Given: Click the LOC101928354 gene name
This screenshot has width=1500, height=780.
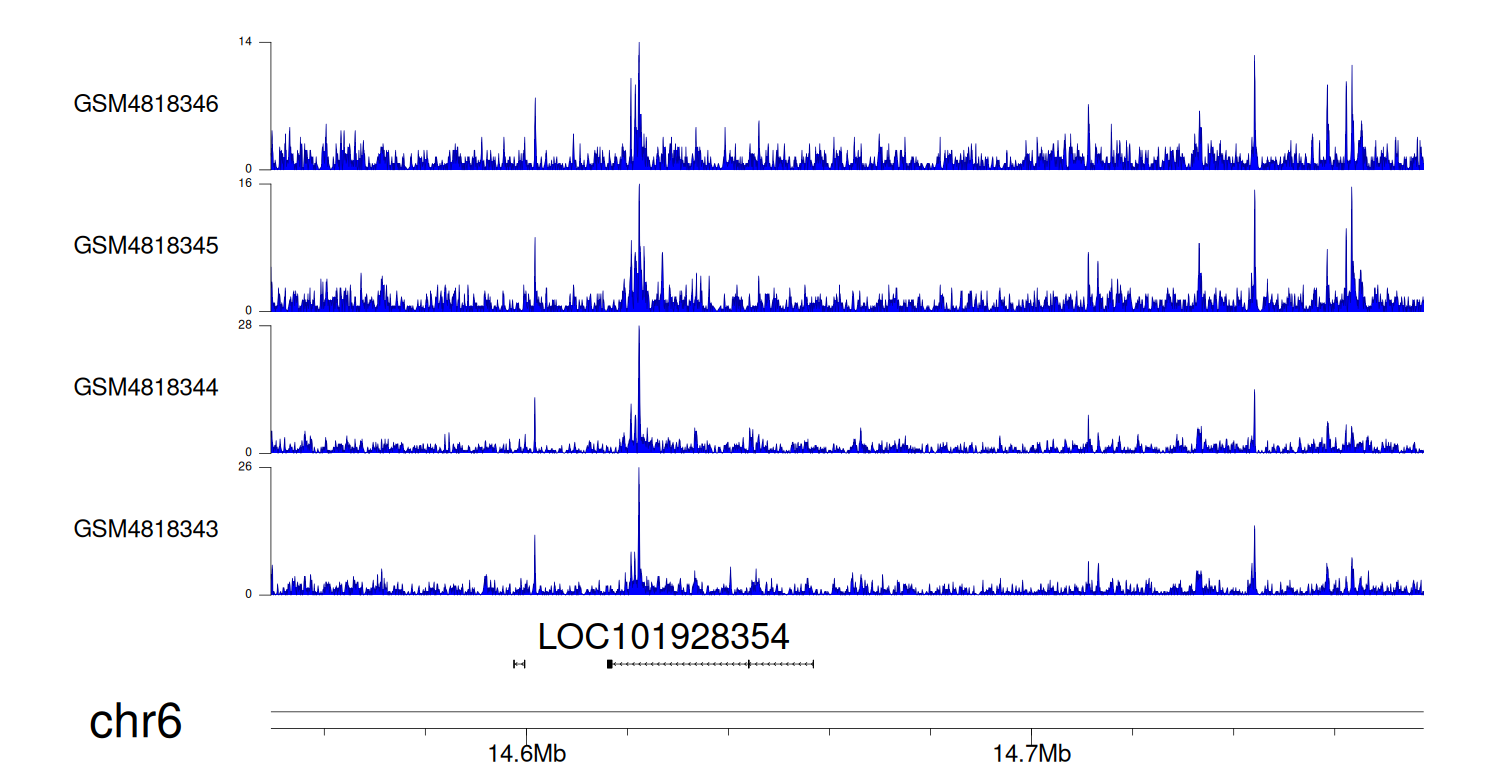Looking at the screenshot, I should click(x=663, y=637).
